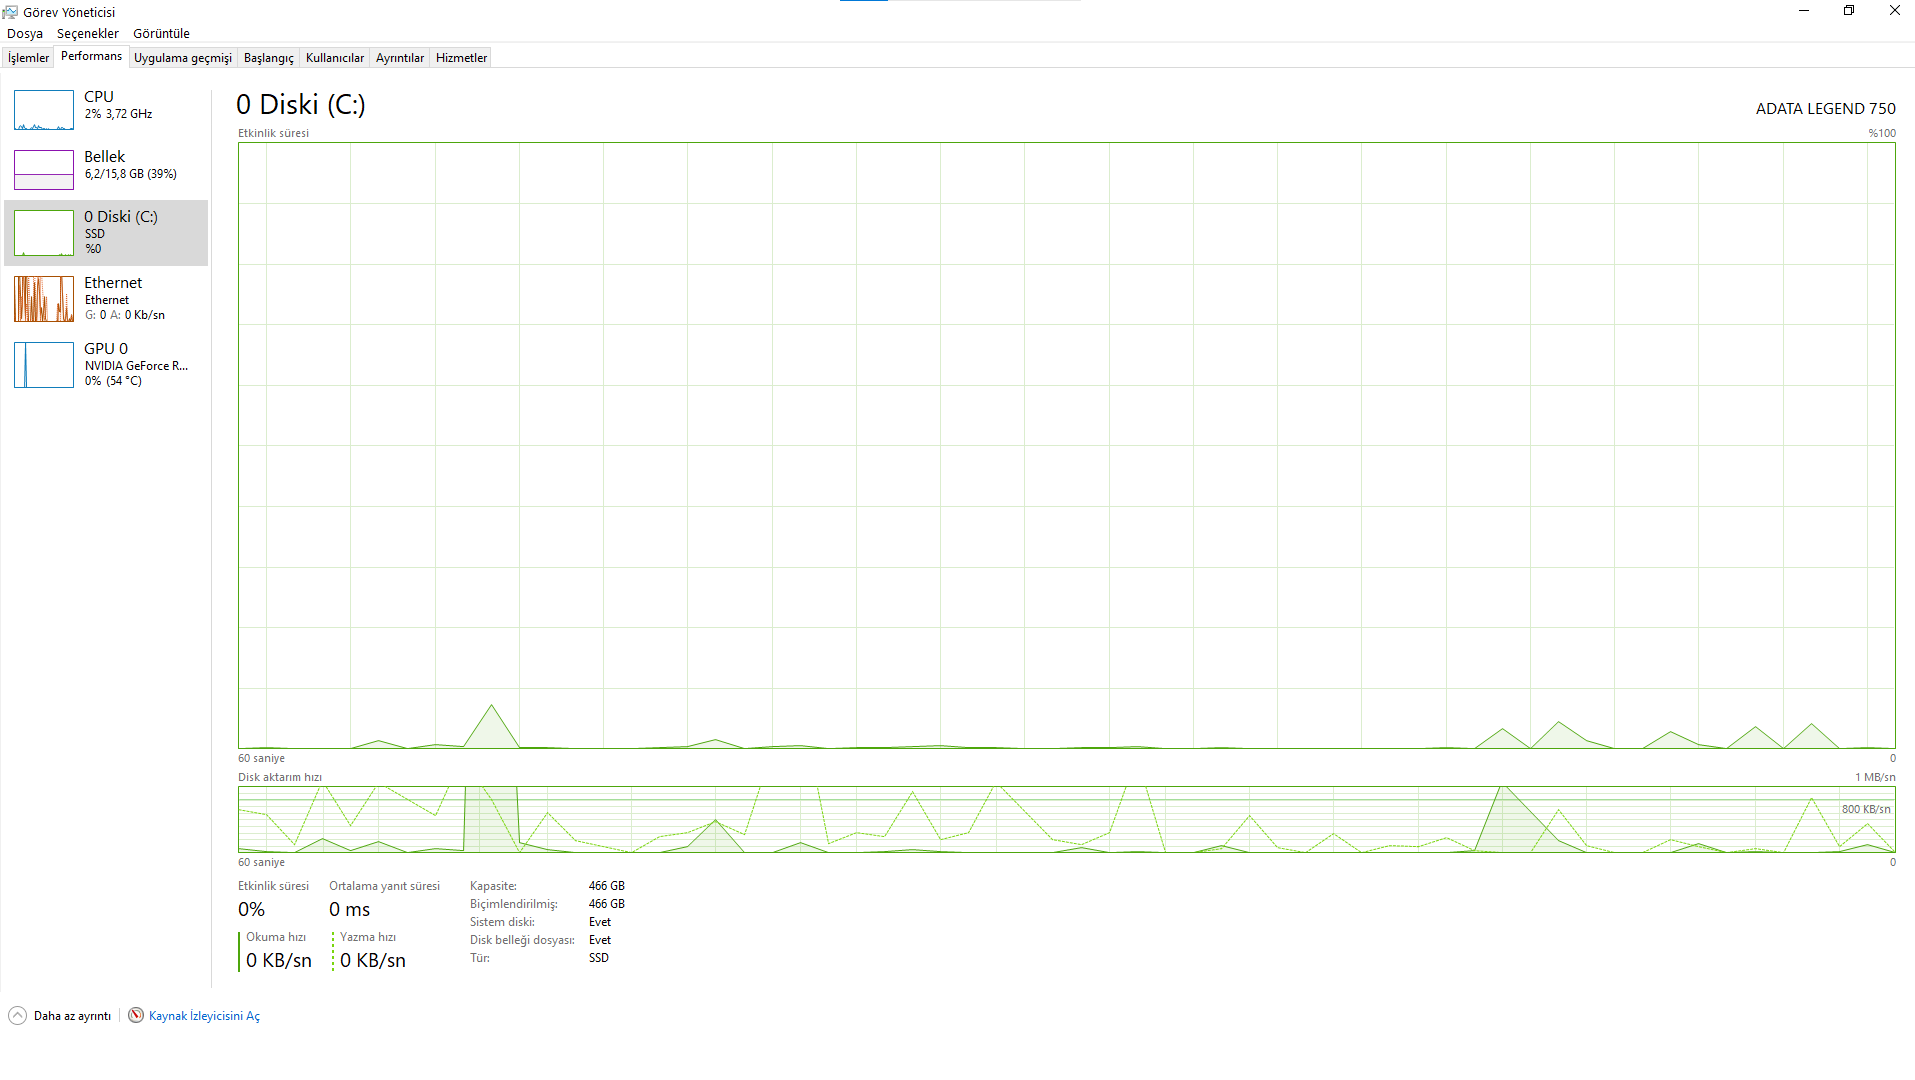Select the Bellek label in sidebar
This screenshot has width=1915, height=1080.
pyautogui.click(x=105, y=157)
